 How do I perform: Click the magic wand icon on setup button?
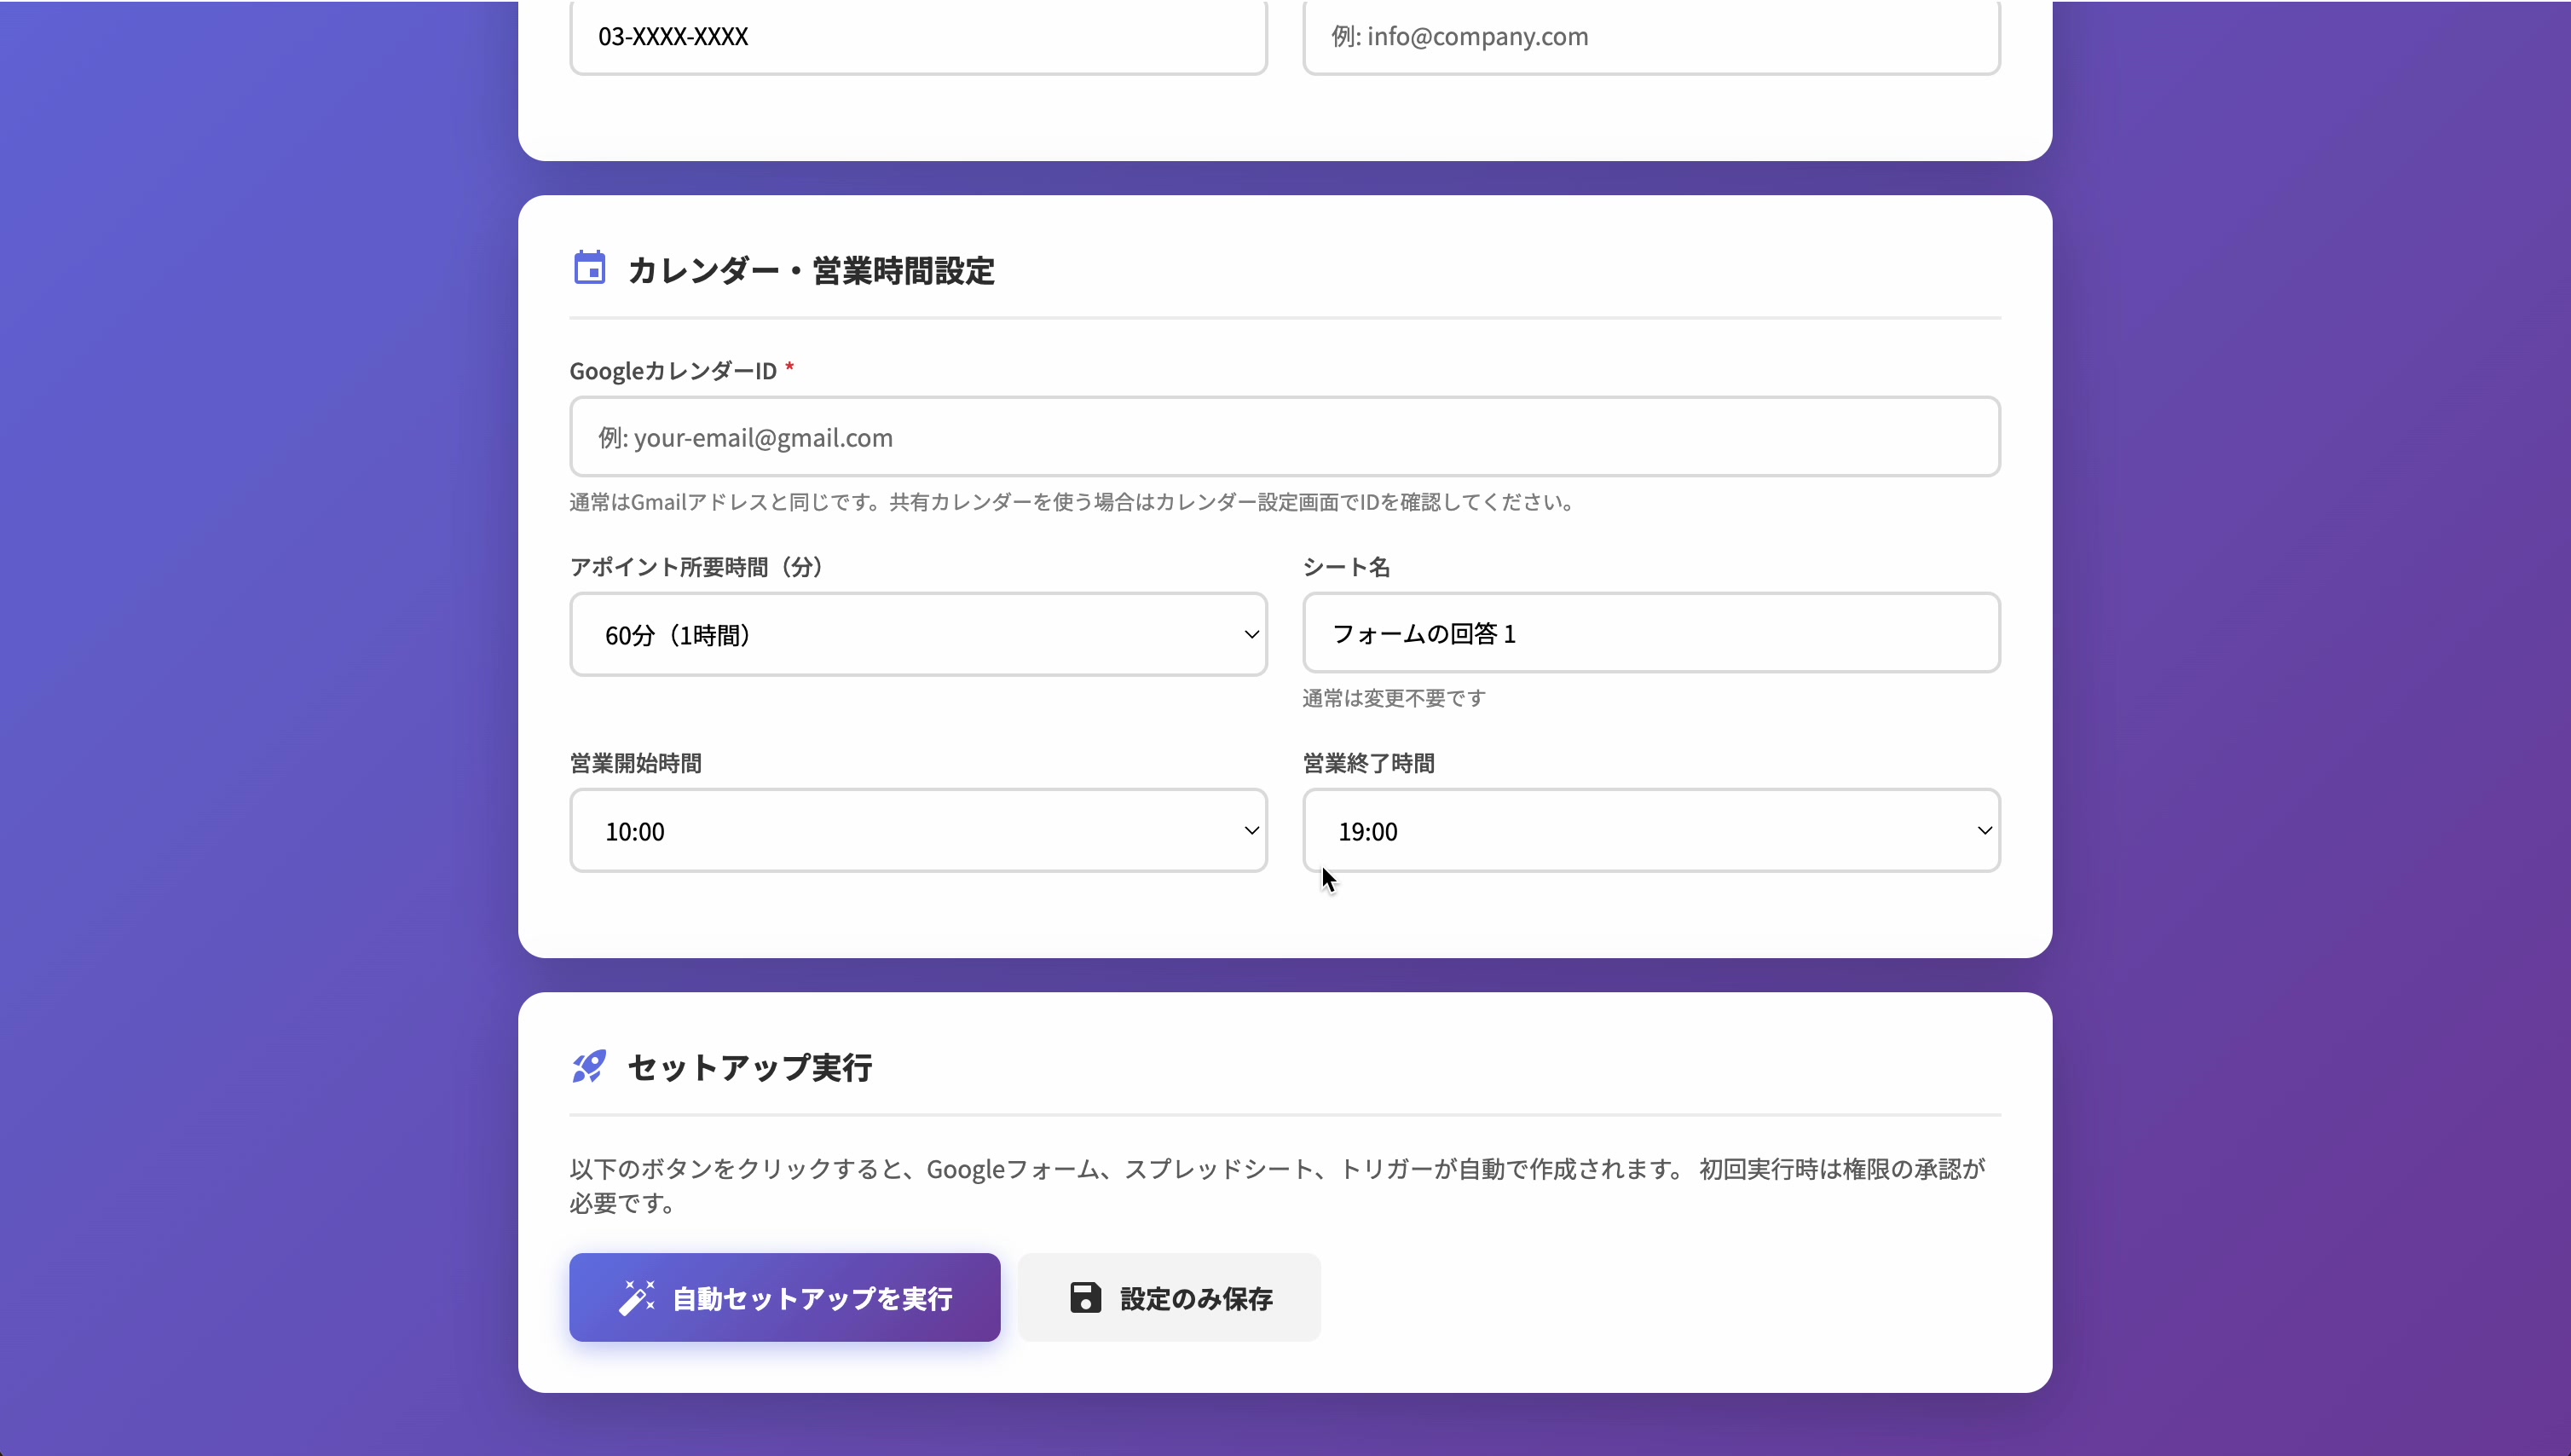[637, 1295]
